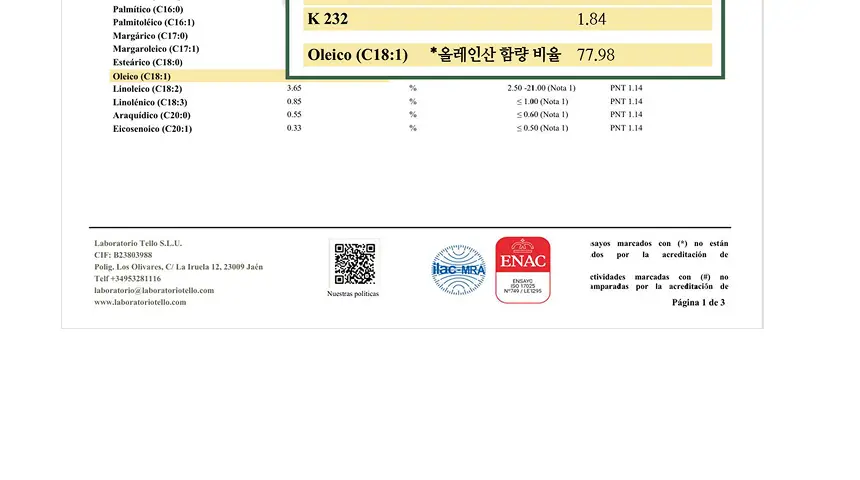Click the % unit in the Linoleico row

click(412, 88)
